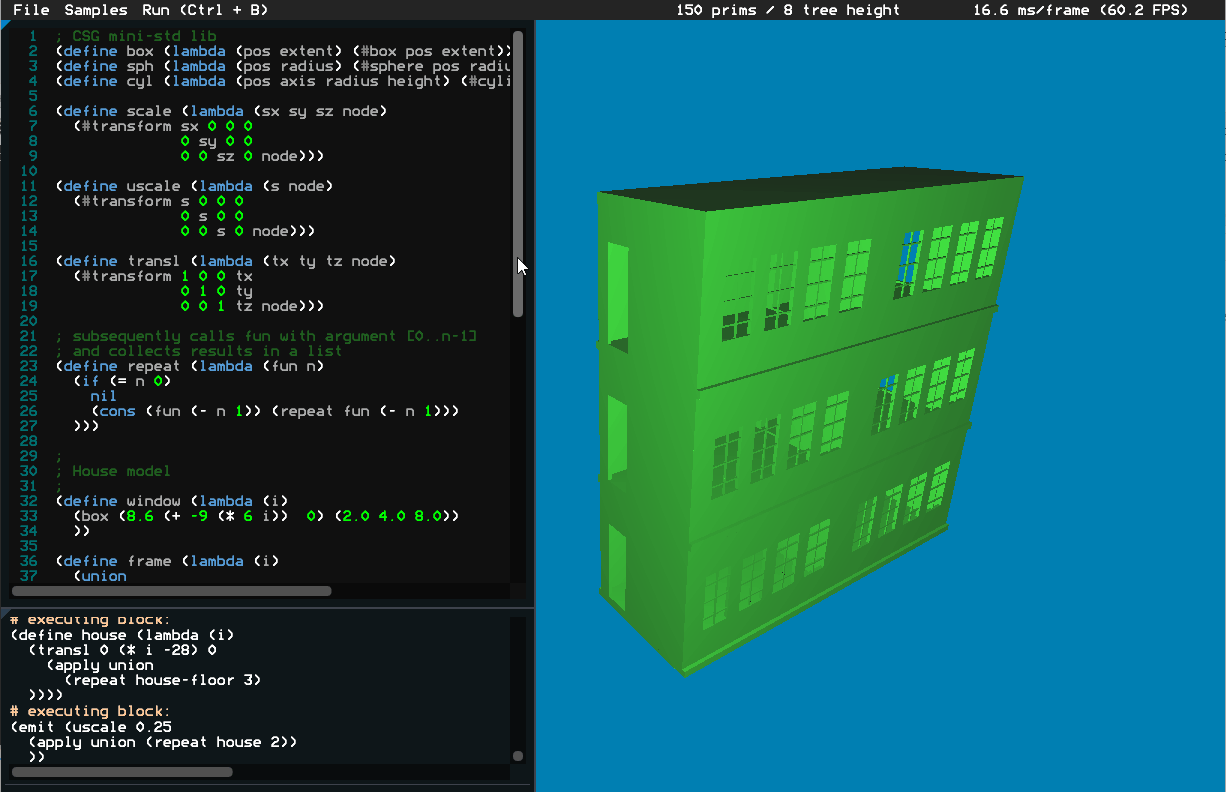Image resolution: width=1226 pixels, height=792 pixels.
Task: Open the Samples menu
Action: point(96,10)
